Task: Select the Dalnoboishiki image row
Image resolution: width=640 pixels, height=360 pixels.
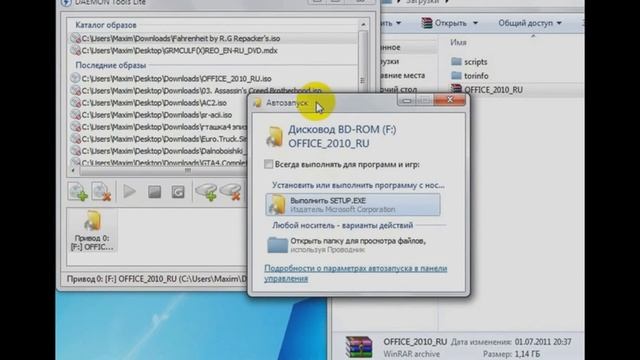Action: click(158, 151)
